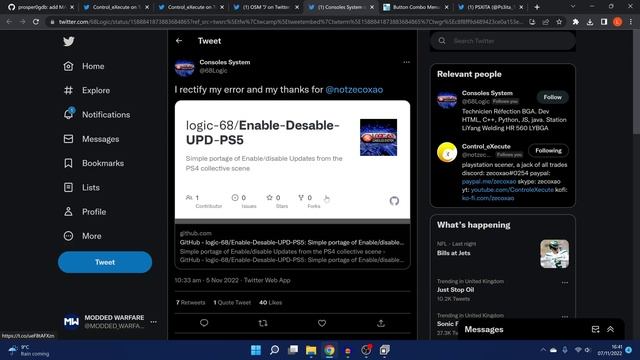Switch to the OSM on Twitter tab
The image size is (640, 360).
pos(265,7)
